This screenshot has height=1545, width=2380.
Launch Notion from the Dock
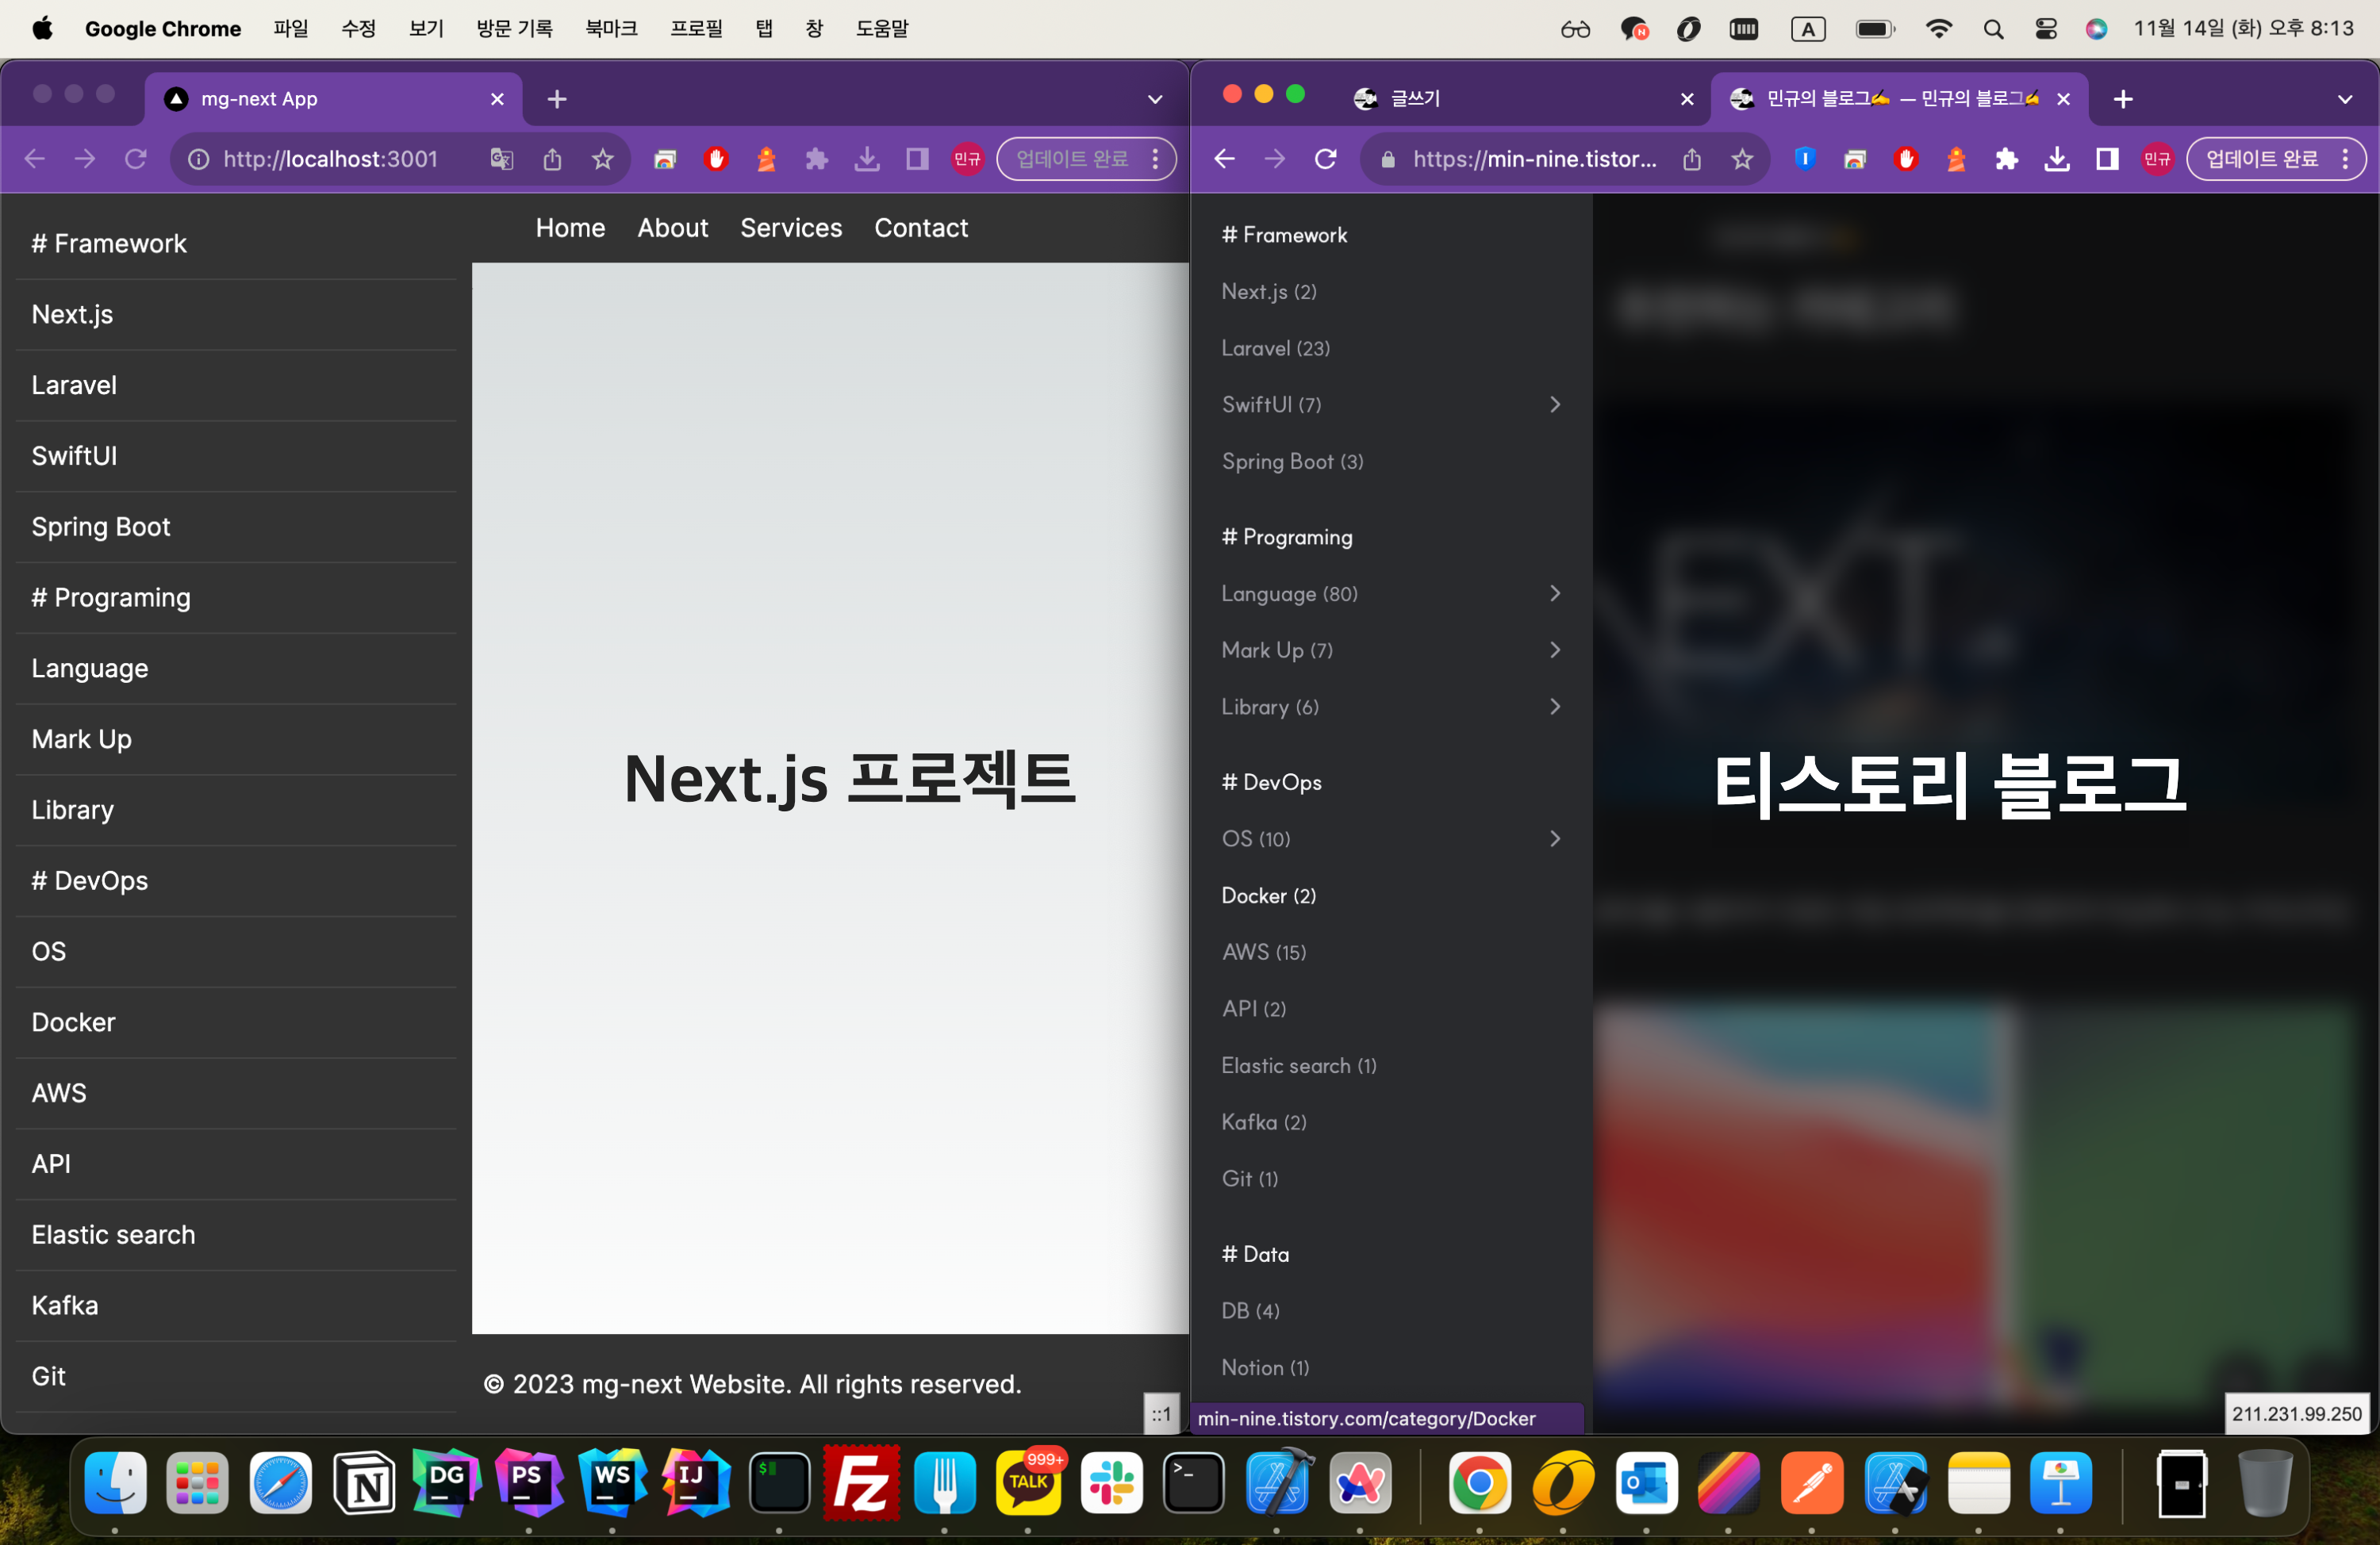pyautogui.click(x=364, y=1483)
